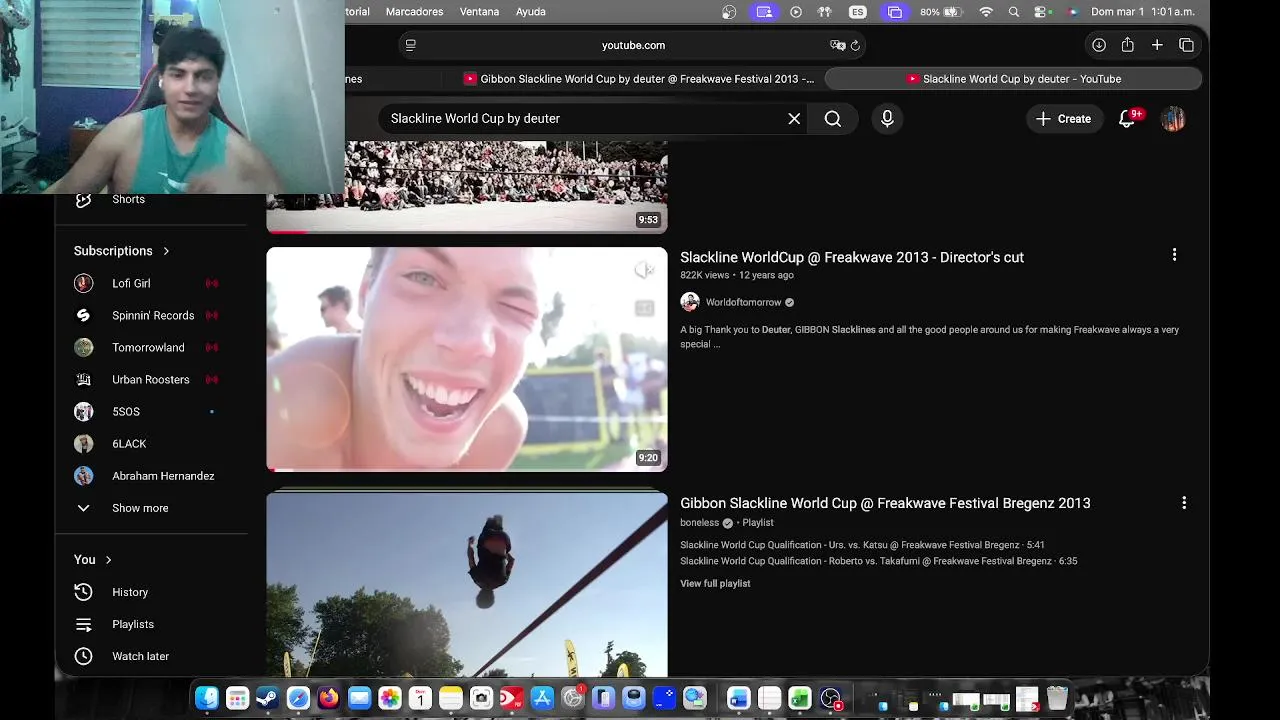The width and height of the screenshot is (1280, 720).
Task: Open options for Director's cut video
Action: coord(1174,255)
